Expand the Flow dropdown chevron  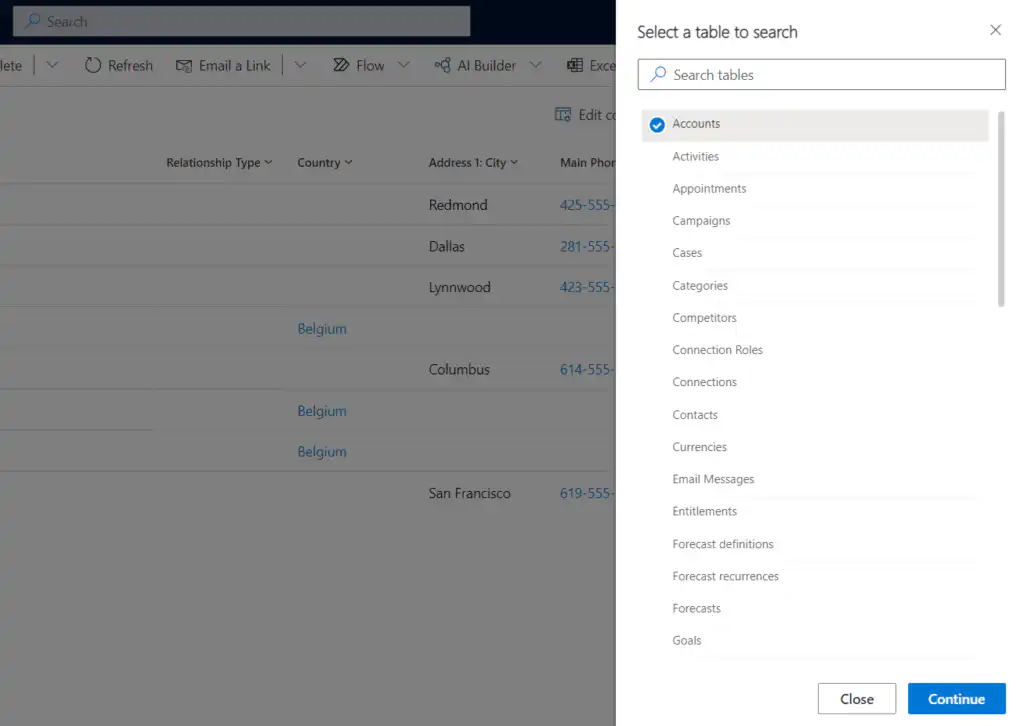click(404, 65)
